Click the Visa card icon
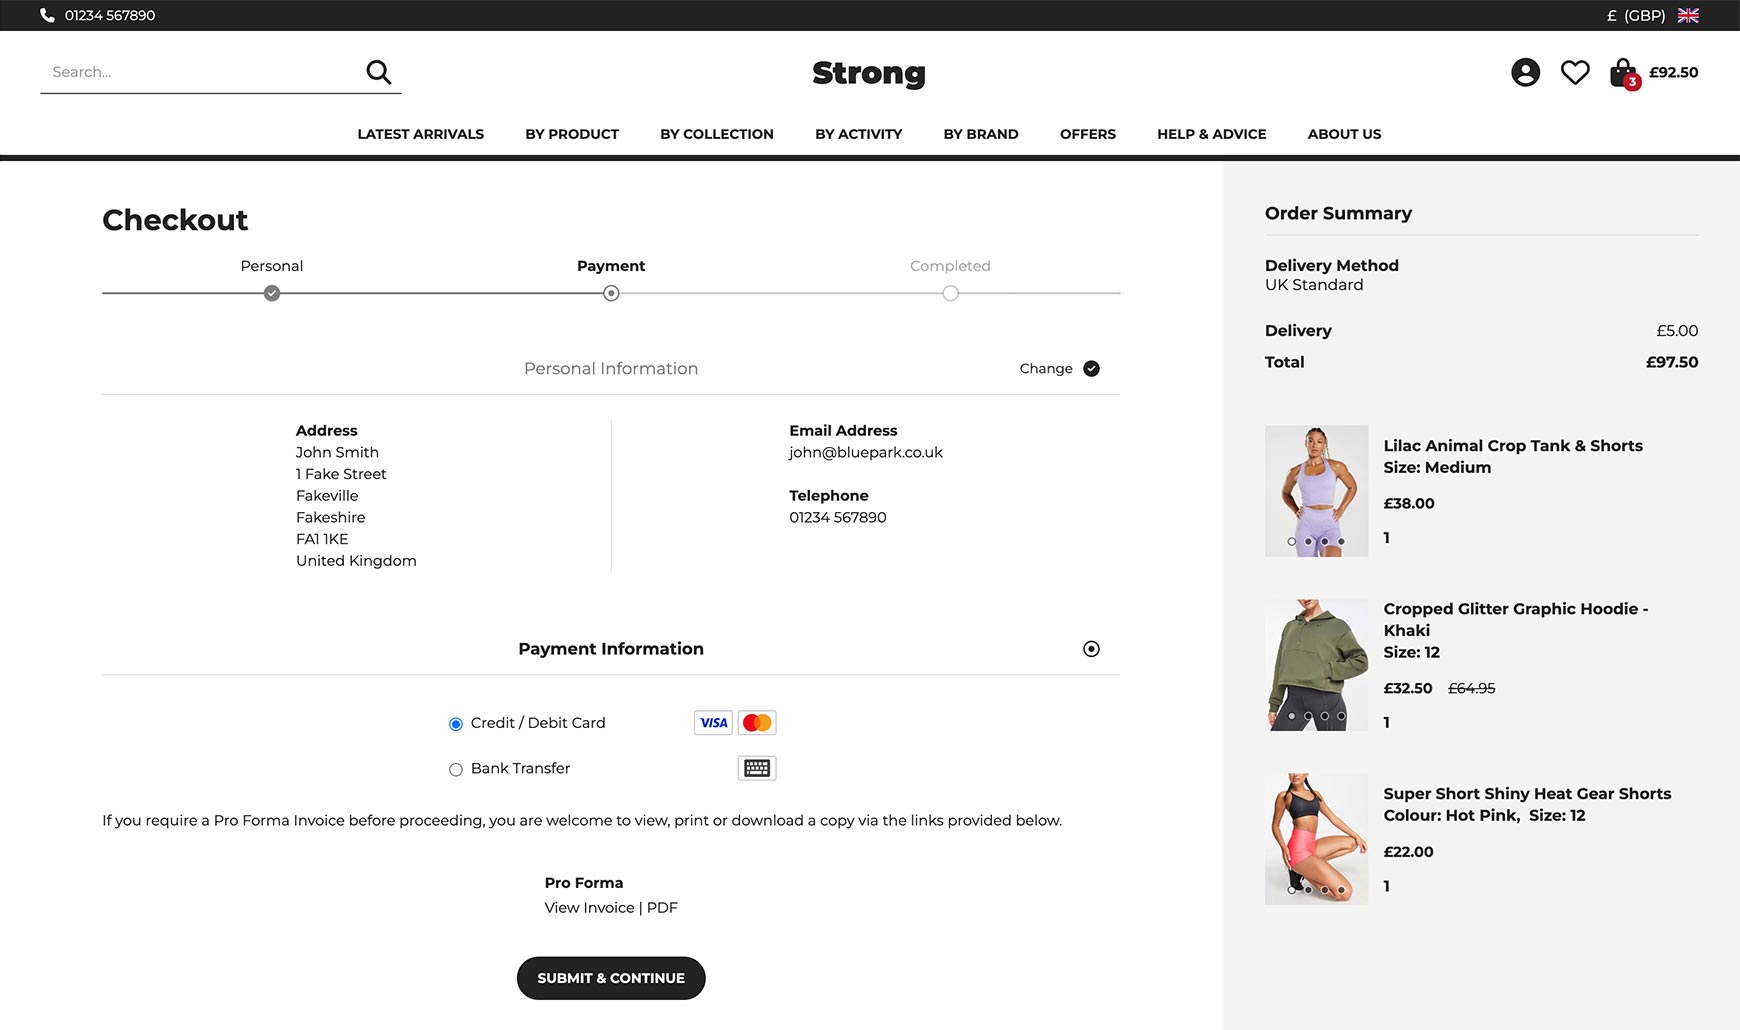The height and width of the screenshot is (1030, 1740). click(x=713, y=723)
